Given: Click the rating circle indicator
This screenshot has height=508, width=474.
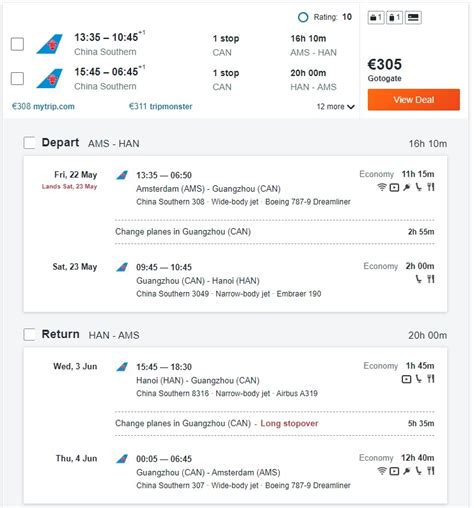Looking at the screenshot, I should point(303,17).
